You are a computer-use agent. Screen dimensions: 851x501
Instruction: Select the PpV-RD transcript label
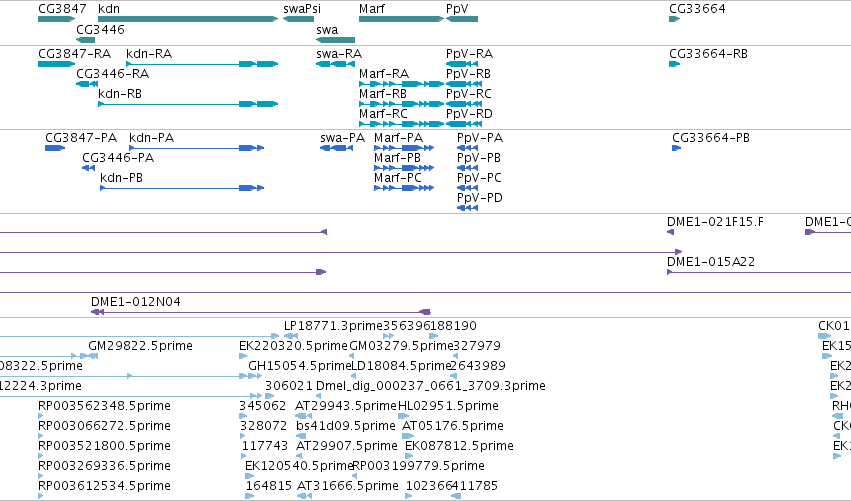(469, 114)
